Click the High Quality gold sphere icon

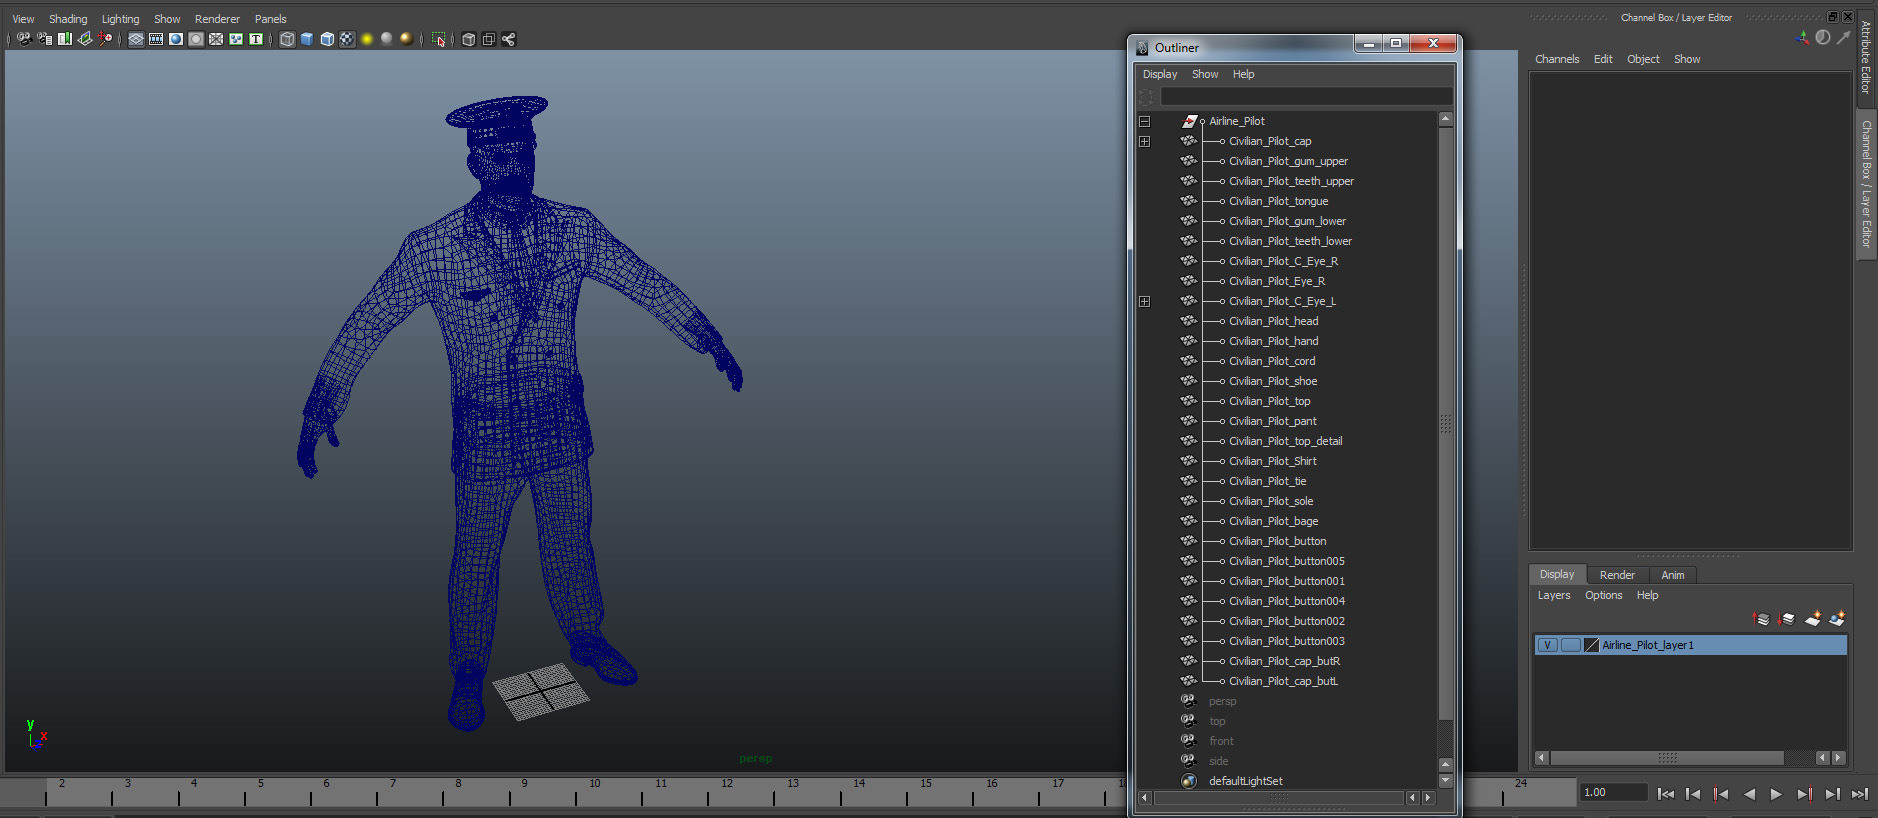406,39
